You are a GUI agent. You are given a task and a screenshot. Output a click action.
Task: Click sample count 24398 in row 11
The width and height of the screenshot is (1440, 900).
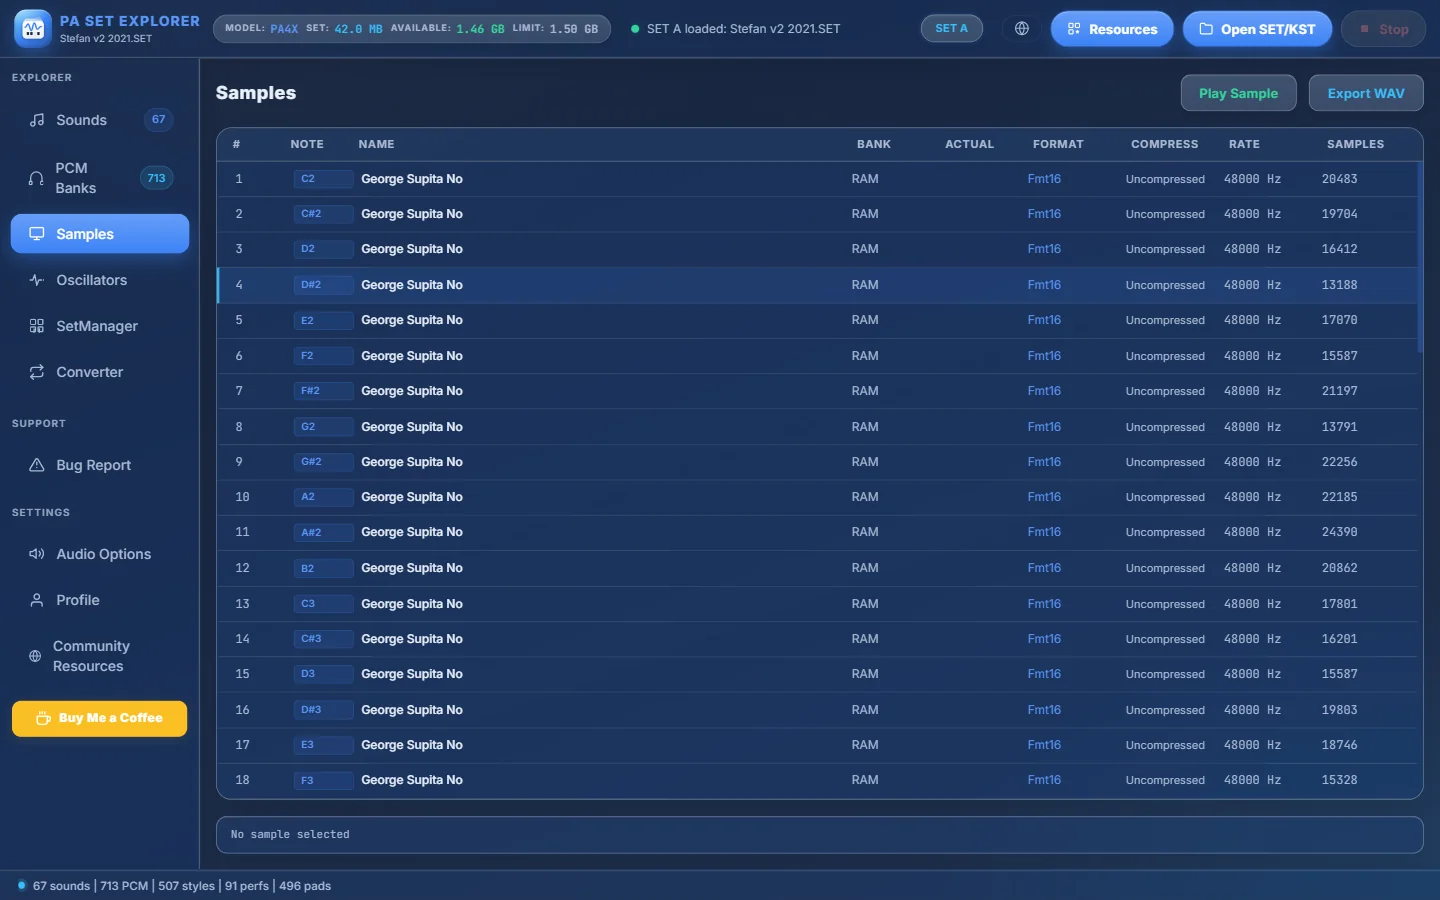click(x=1339, y=532)
